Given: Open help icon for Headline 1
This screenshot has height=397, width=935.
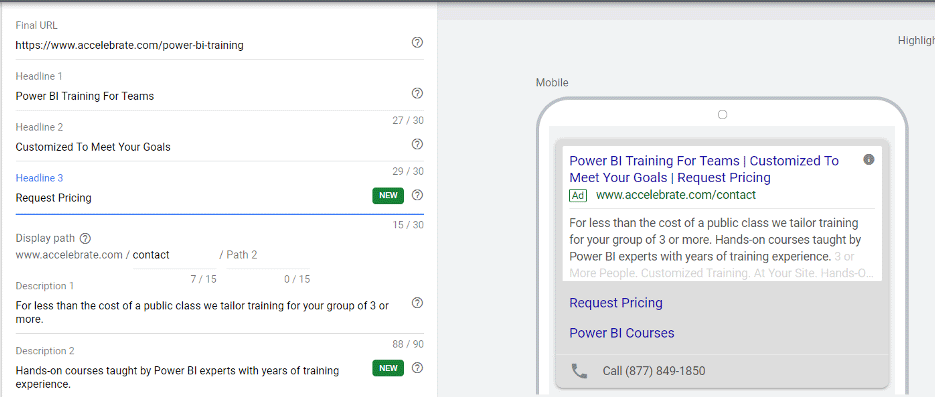Looking at the screenshot, I should coord(417,93).
